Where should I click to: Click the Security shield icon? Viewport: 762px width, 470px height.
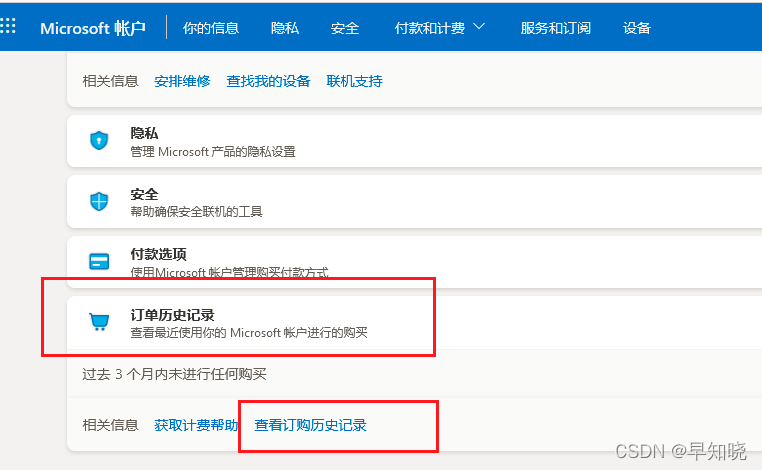click(99, 201)
